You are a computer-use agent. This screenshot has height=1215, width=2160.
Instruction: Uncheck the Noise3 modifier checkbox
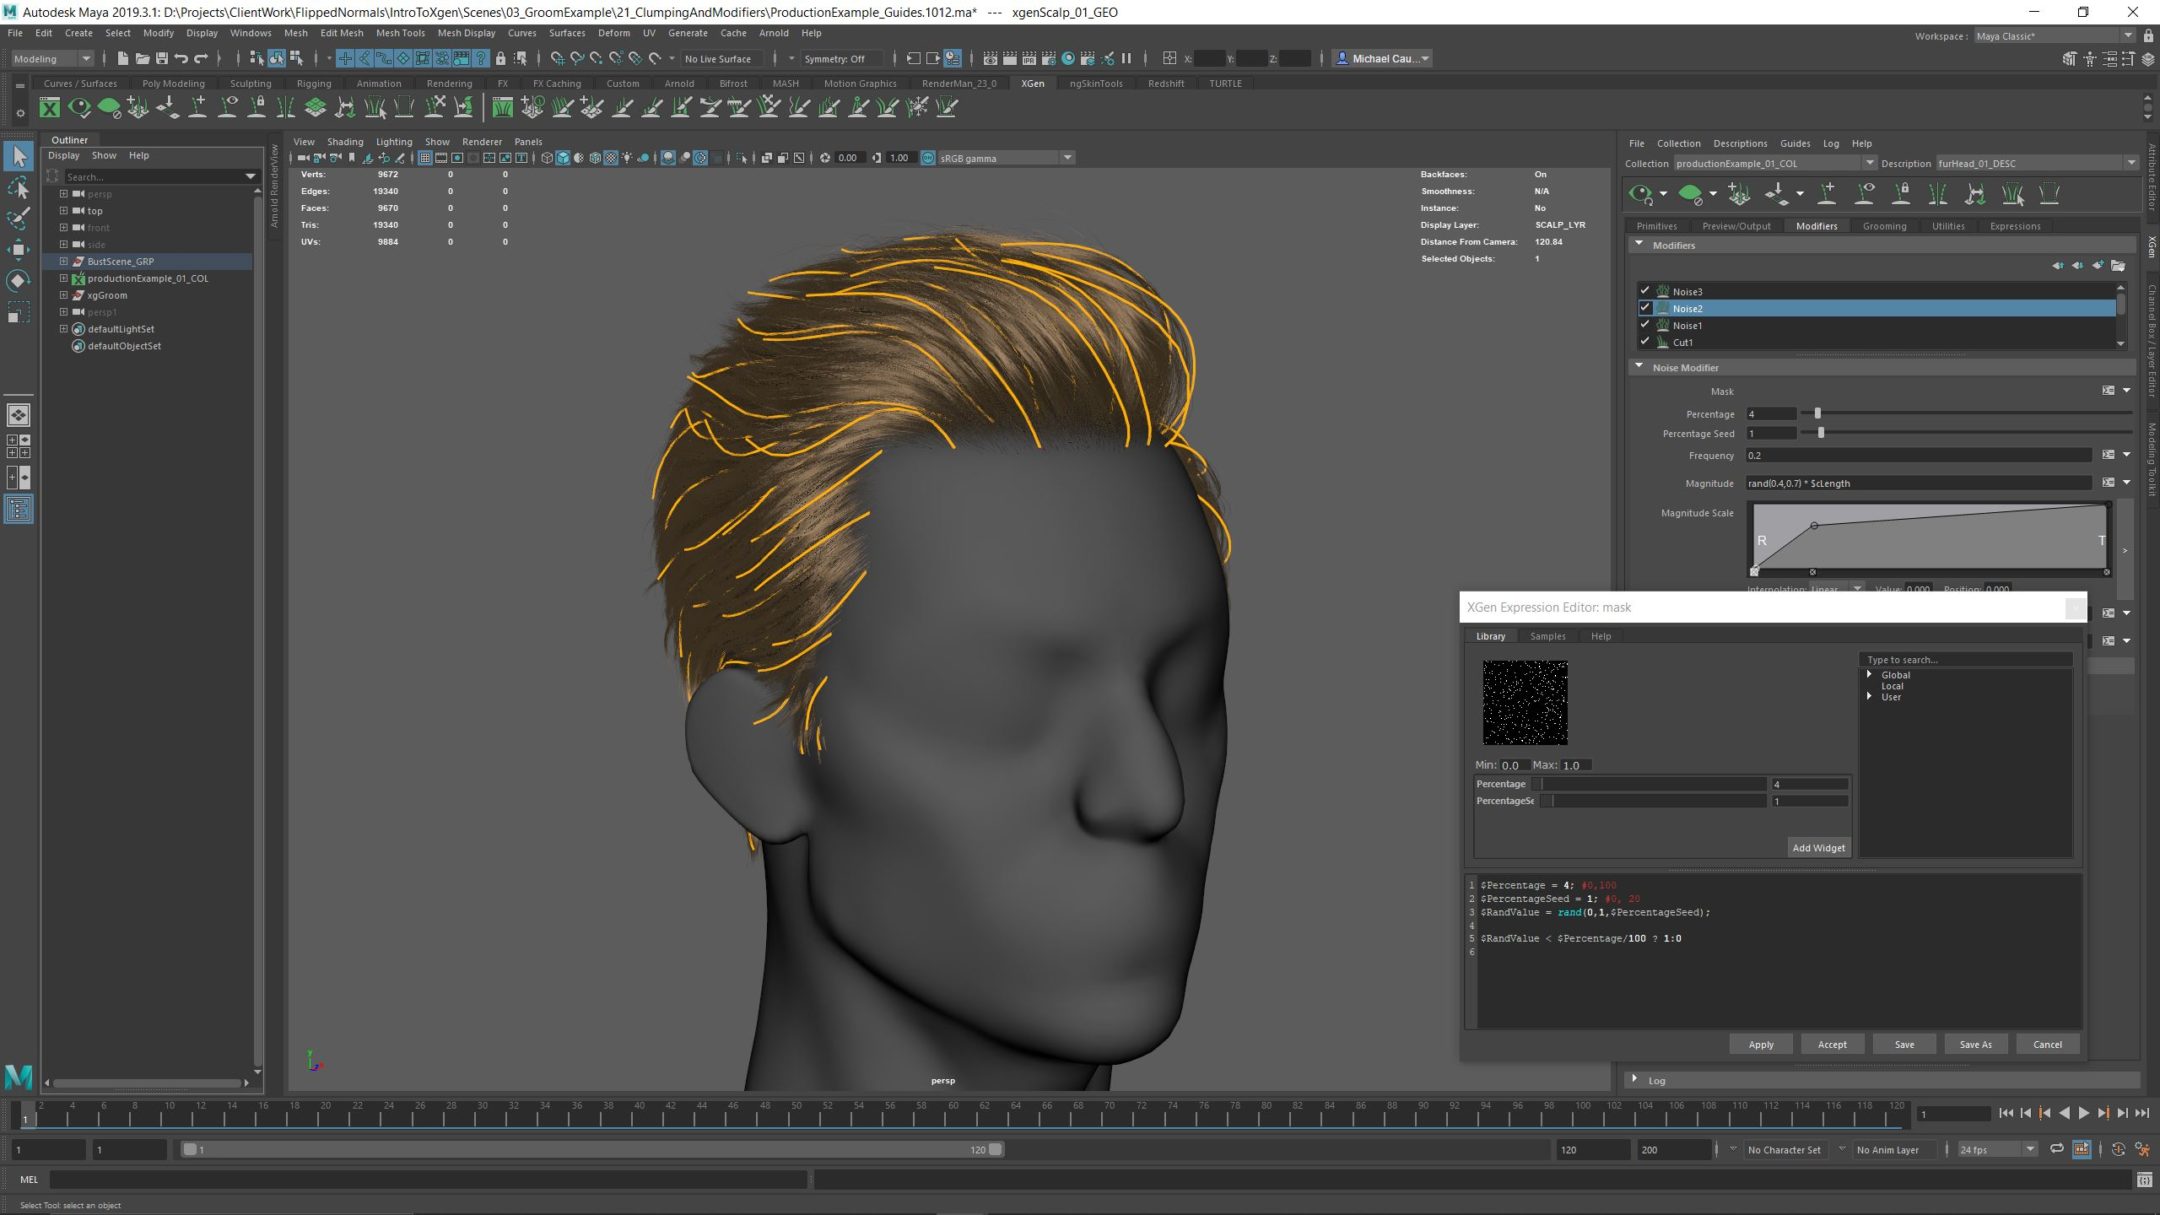click(1646, 290)
